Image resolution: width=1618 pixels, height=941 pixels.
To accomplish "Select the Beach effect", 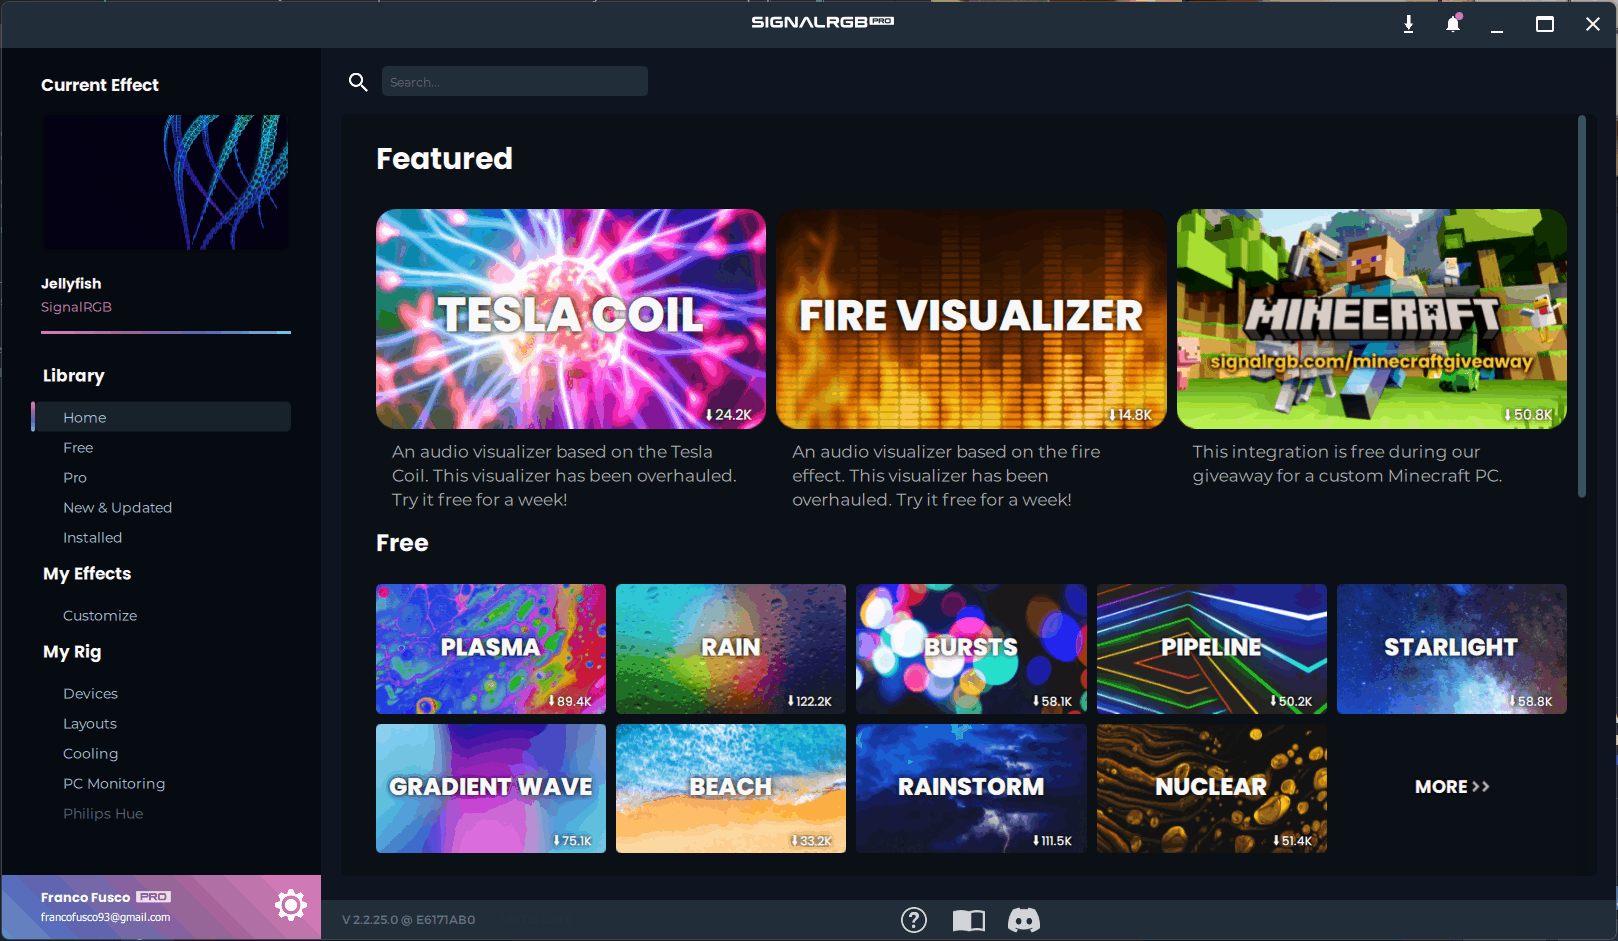I will [731, 788].
